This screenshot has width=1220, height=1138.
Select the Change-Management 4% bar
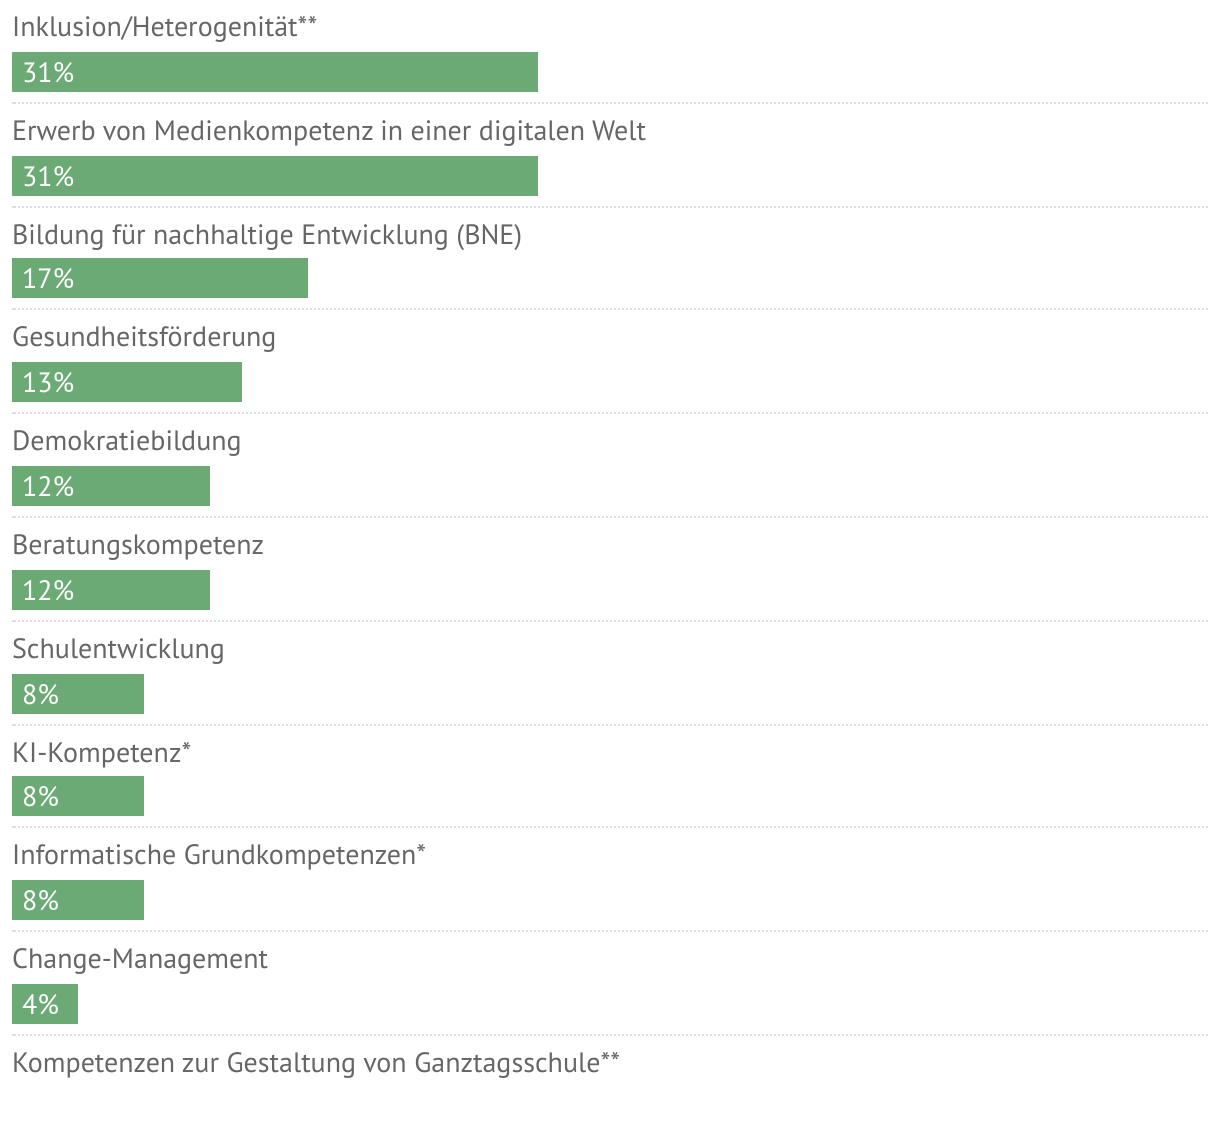pyautogui.click(x=45, y=1004)
